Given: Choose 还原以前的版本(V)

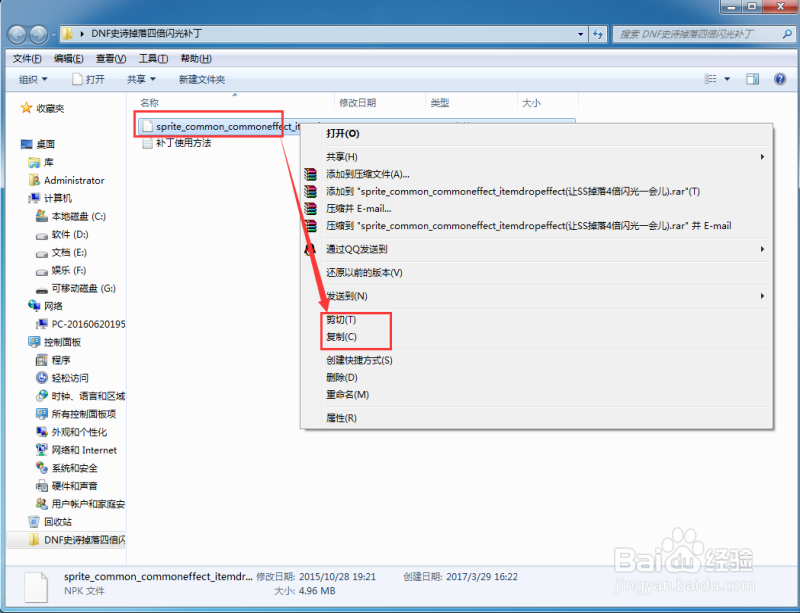Looking at the screenshot, I should pos(364,273).
